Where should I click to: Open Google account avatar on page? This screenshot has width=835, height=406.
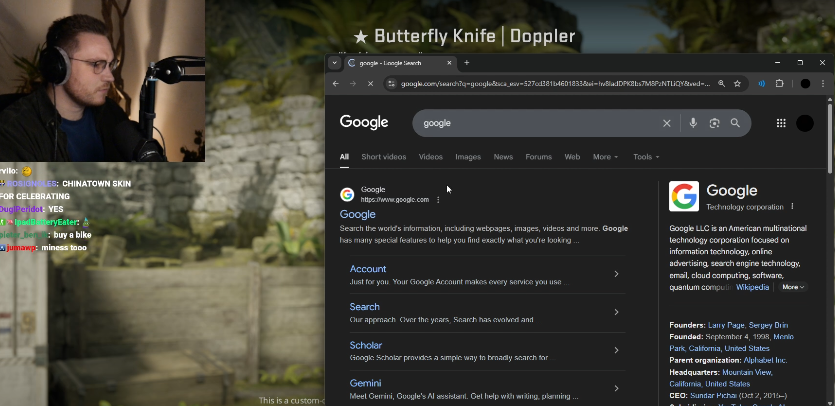tap(805, 123)
